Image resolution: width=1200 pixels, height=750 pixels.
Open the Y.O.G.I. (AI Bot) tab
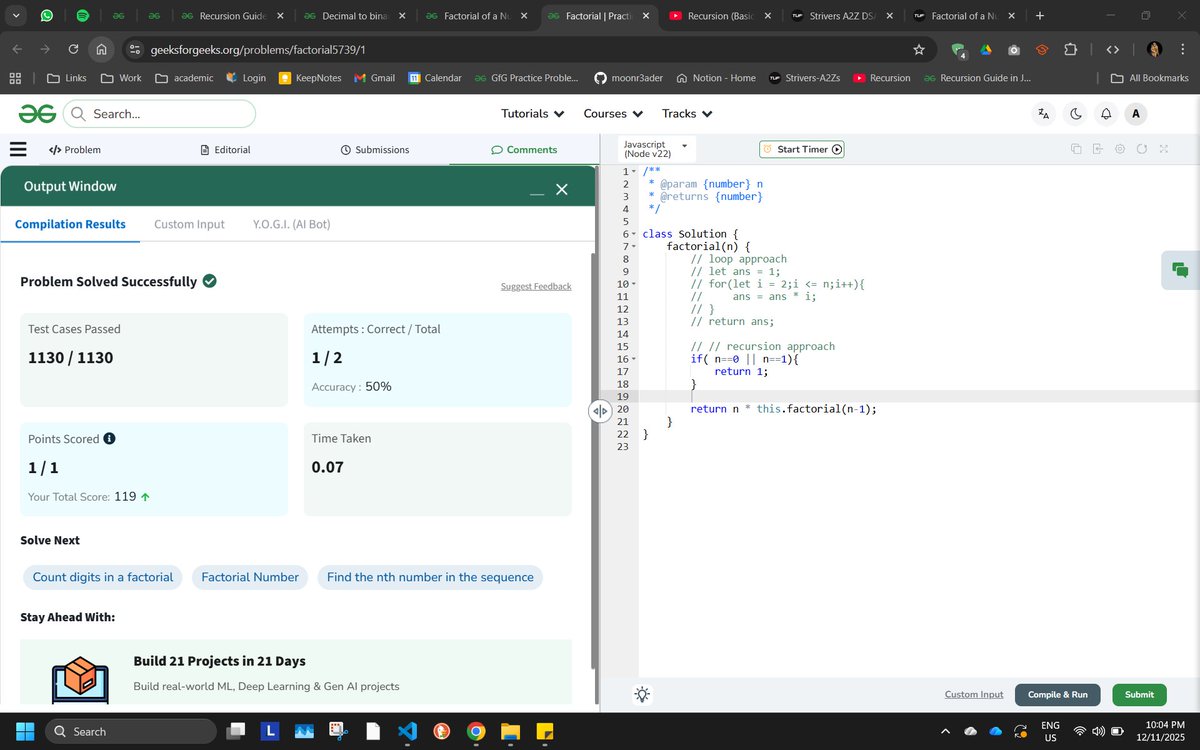(292, 224)
